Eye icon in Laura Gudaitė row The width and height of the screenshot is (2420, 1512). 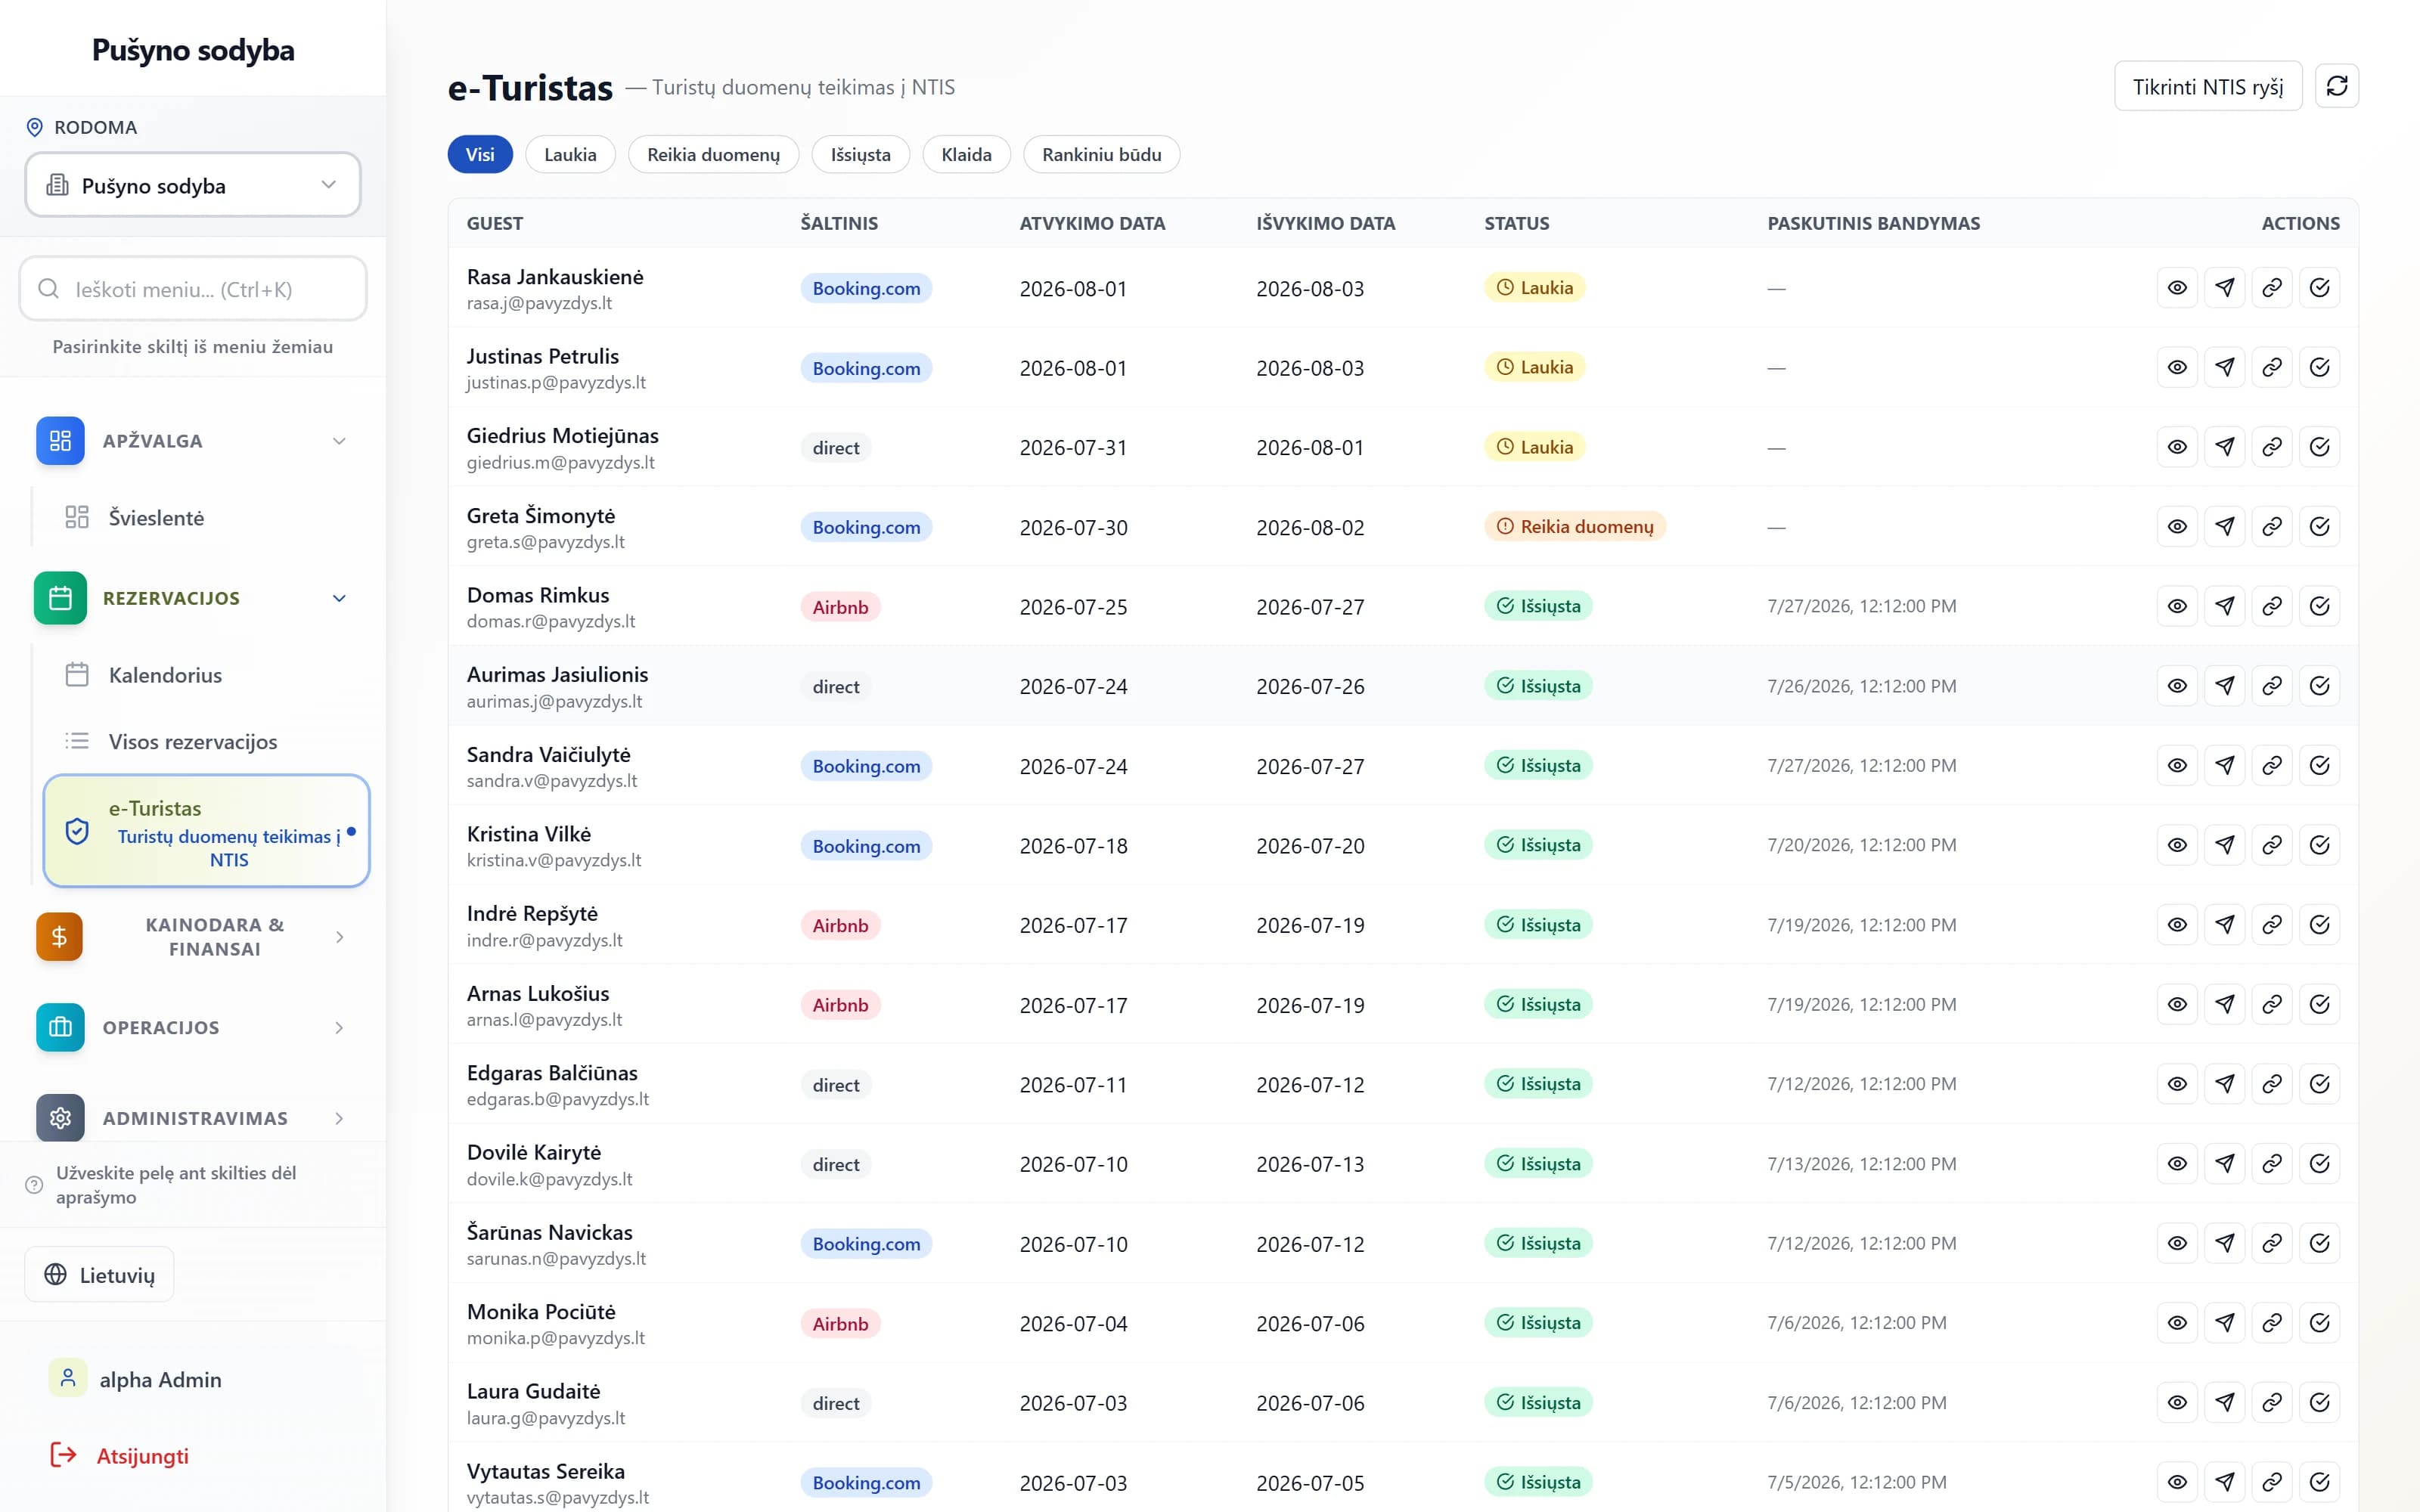(x=2177, y=1402)
